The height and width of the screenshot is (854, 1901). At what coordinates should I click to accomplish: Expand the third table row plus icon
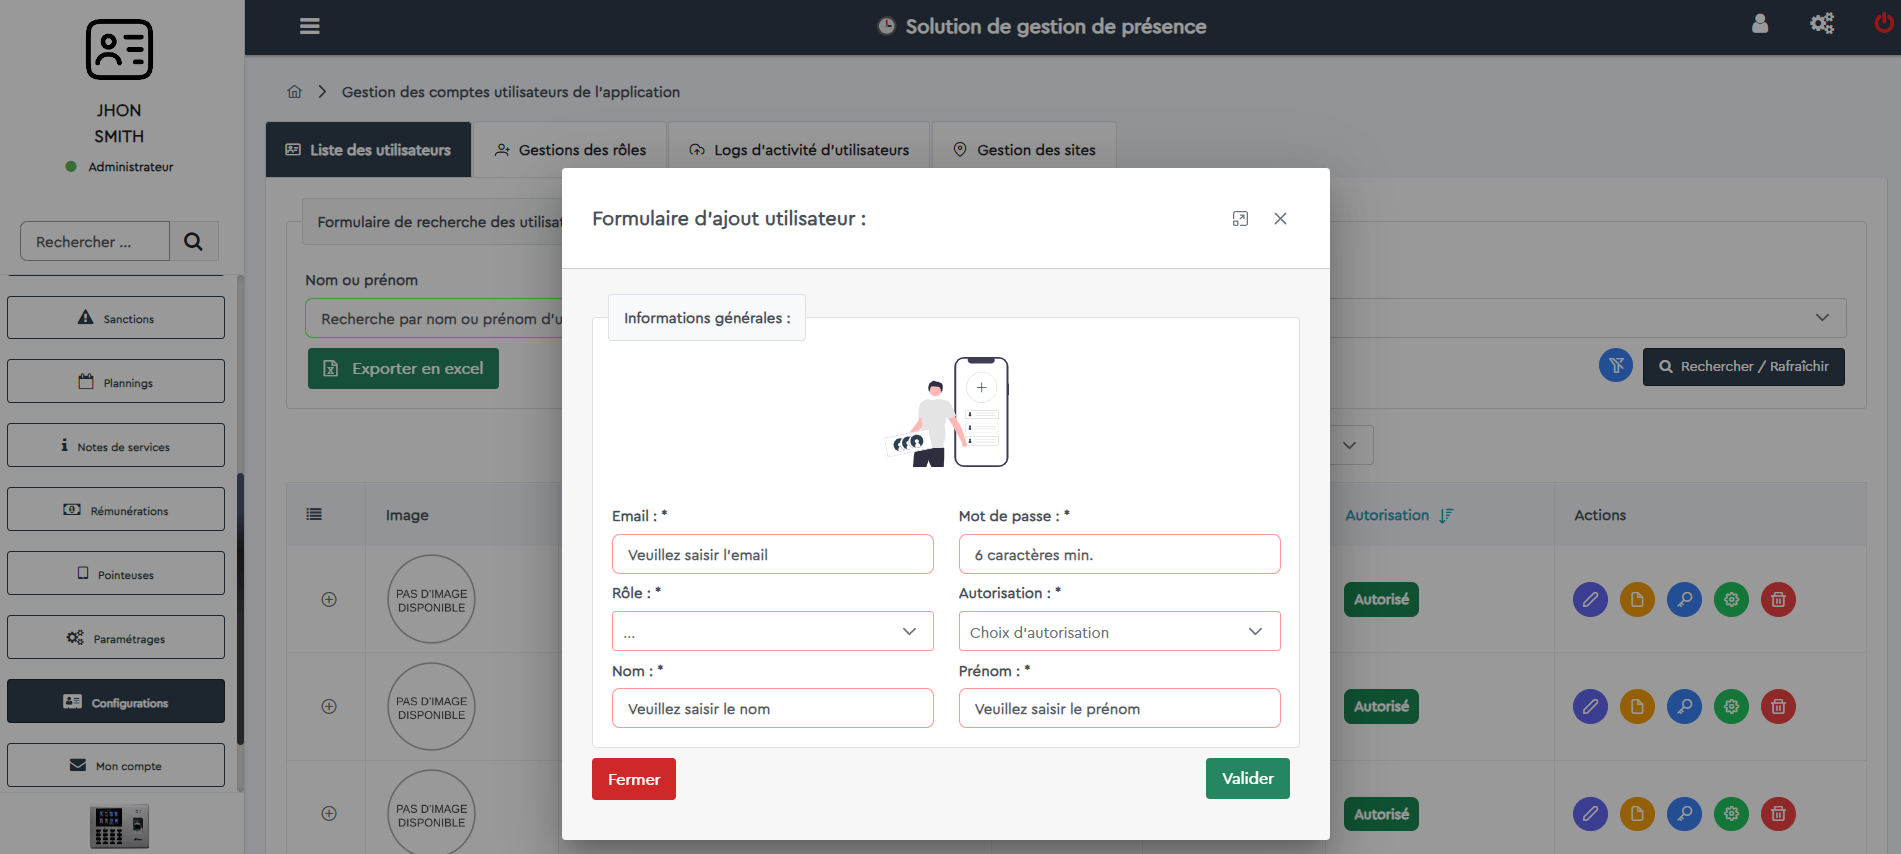[329, 813]
